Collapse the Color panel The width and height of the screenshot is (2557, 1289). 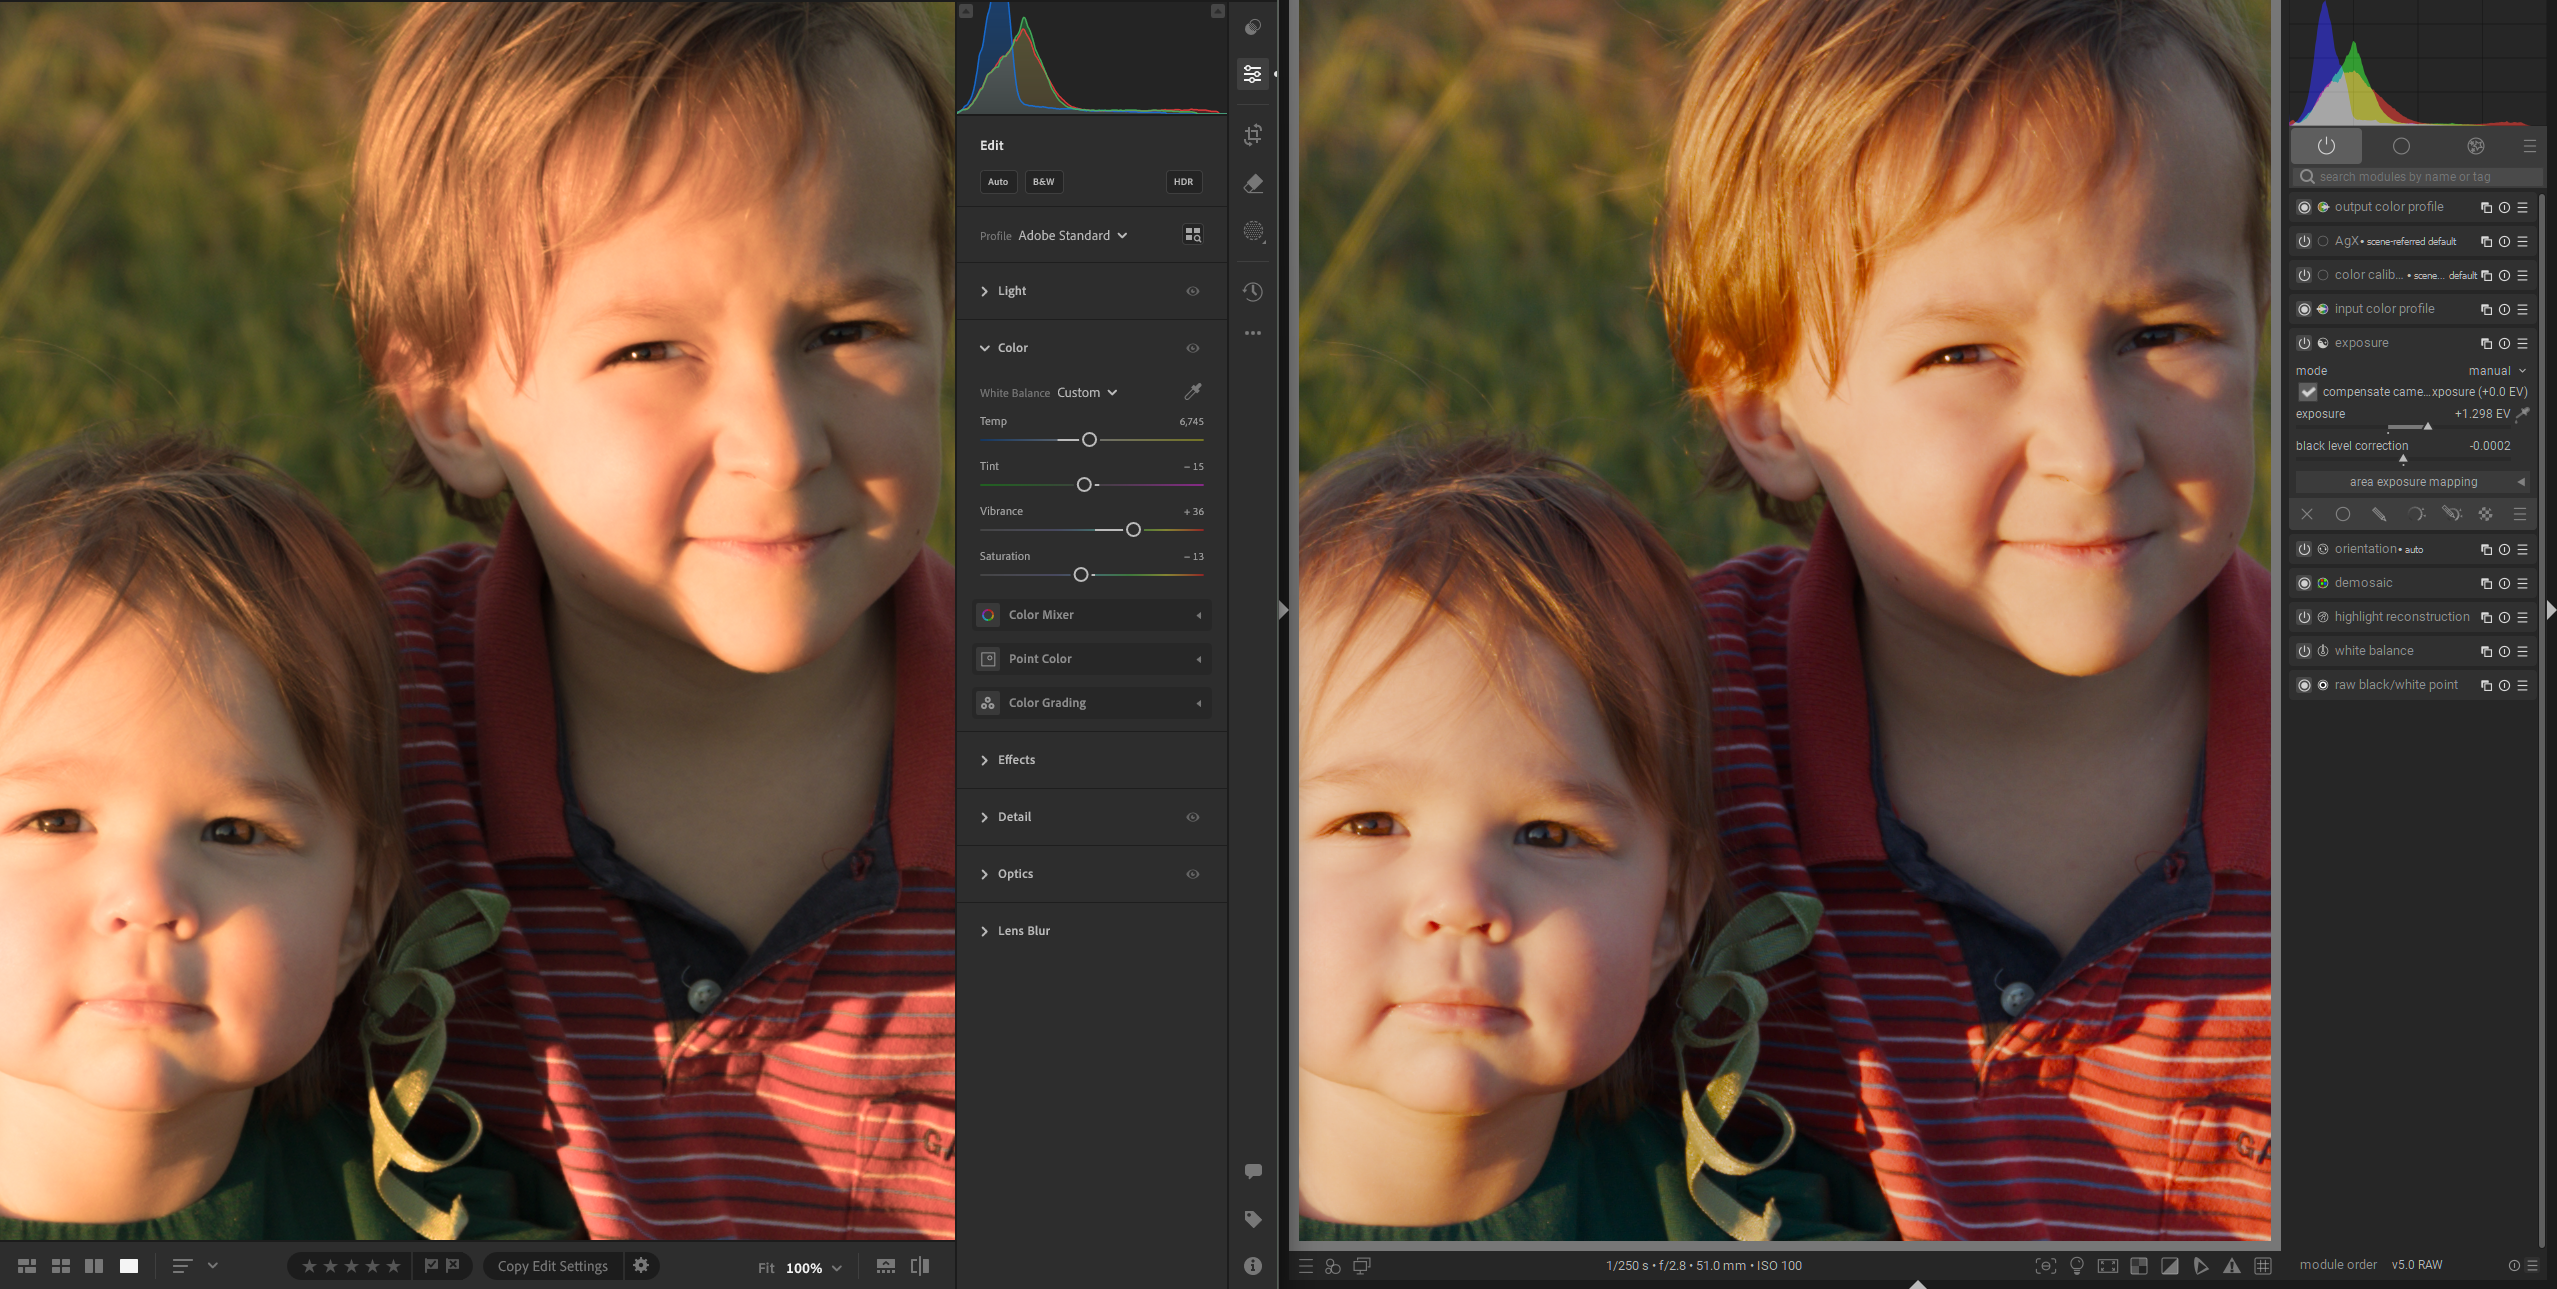(984, 348)
